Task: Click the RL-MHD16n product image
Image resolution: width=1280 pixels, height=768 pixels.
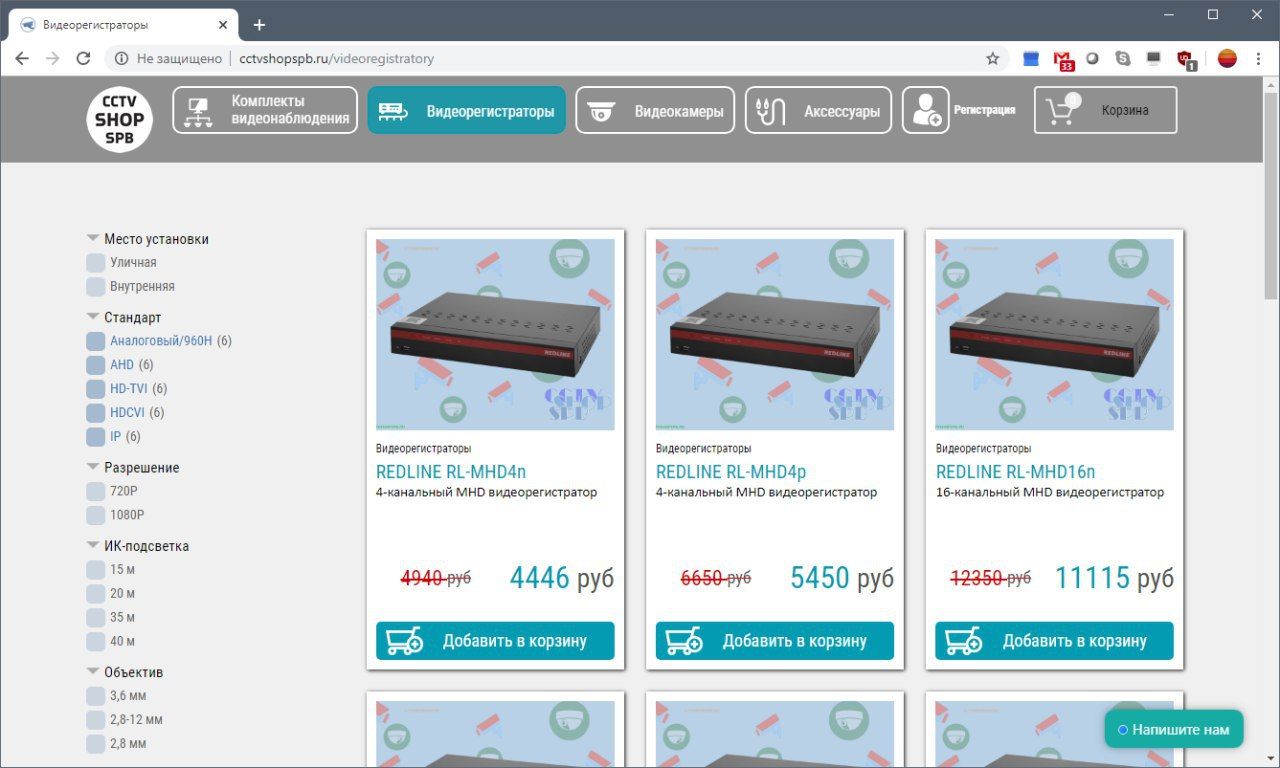Action: click(x=1054, y=335)
